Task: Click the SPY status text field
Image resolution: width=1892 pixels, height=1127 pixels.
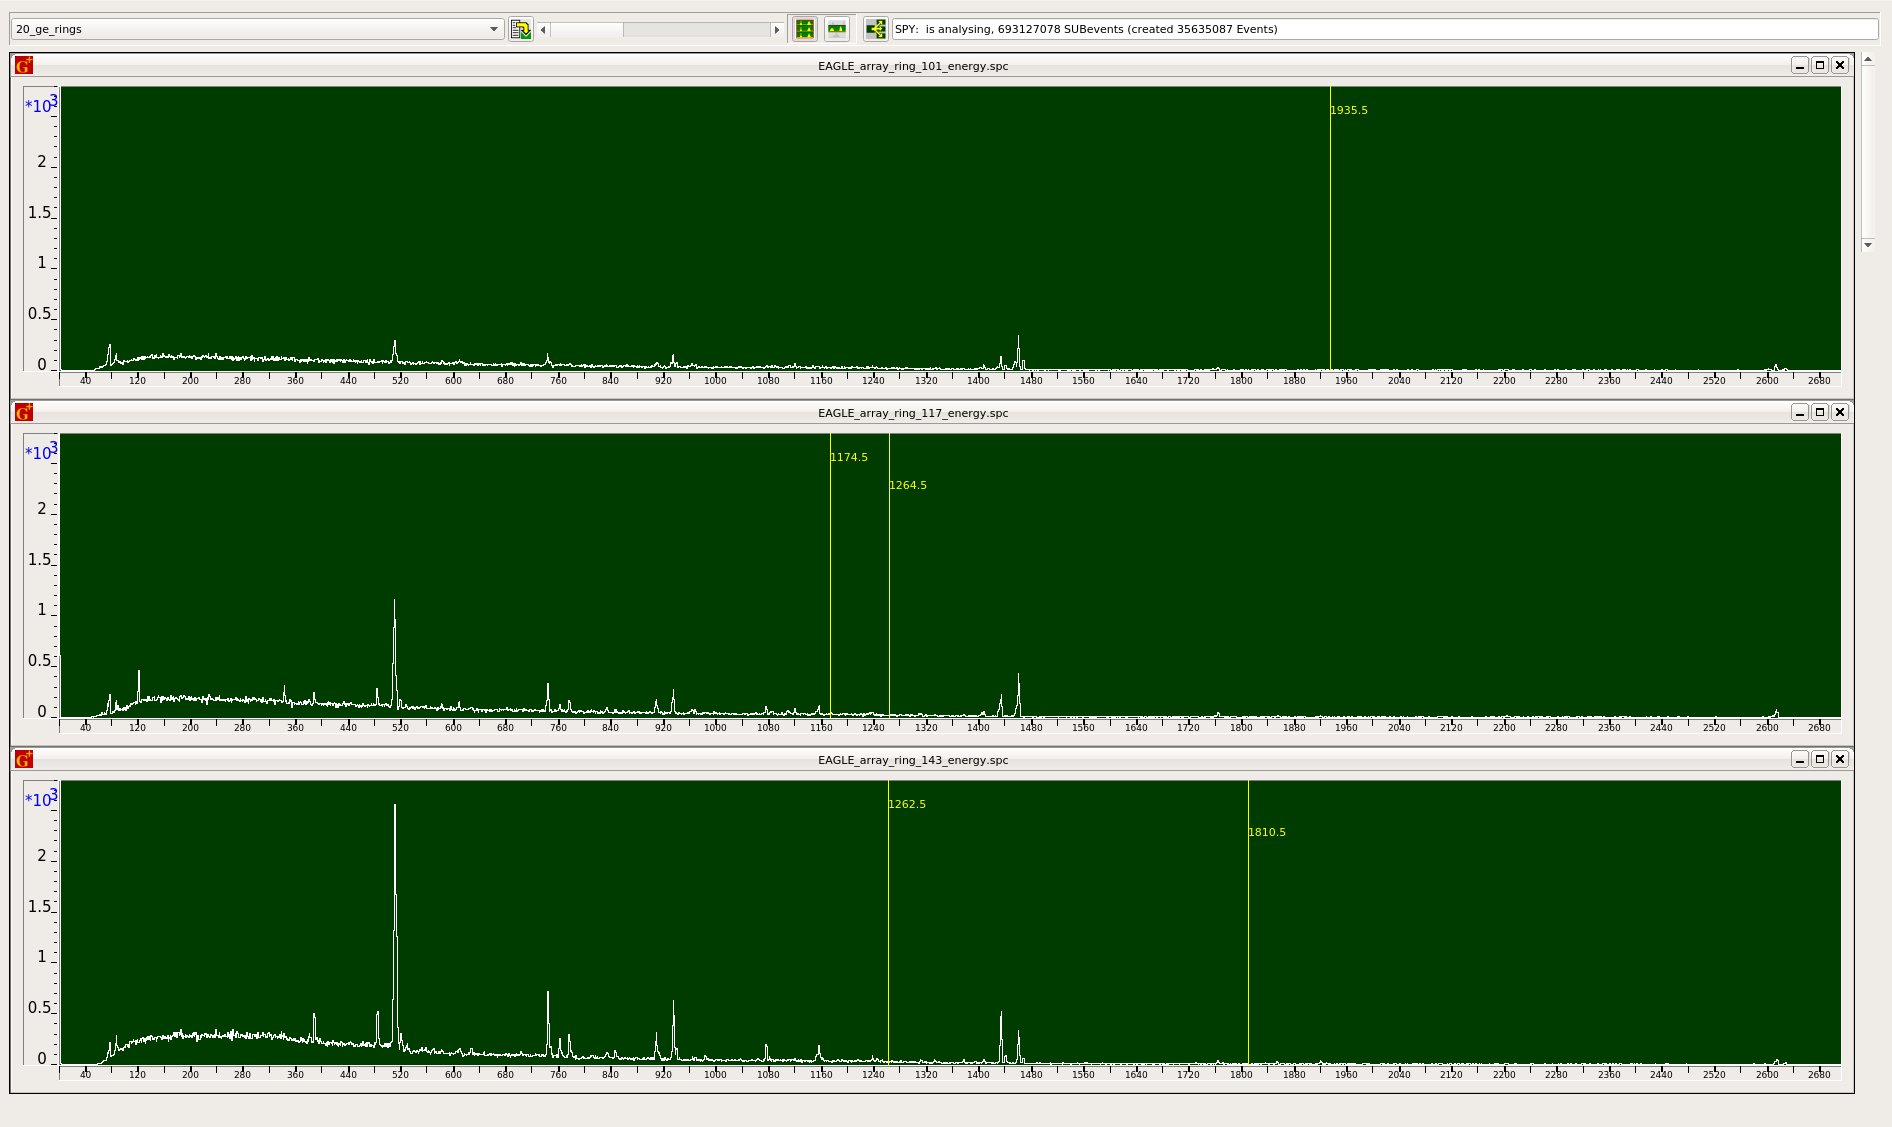Action: click(1384, 29)
